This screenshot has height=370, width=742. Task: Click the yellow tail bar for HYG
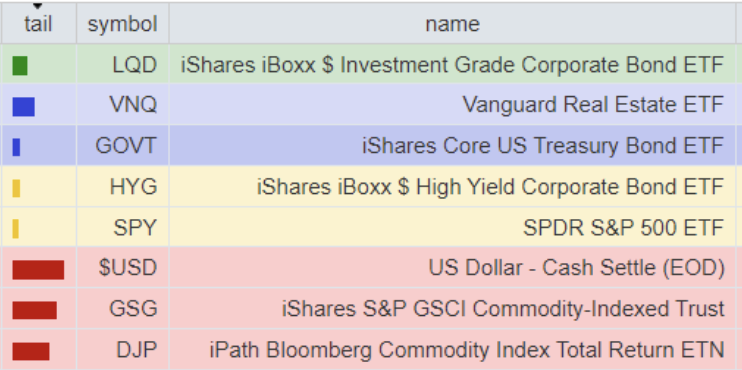click(x=16, y=188)
